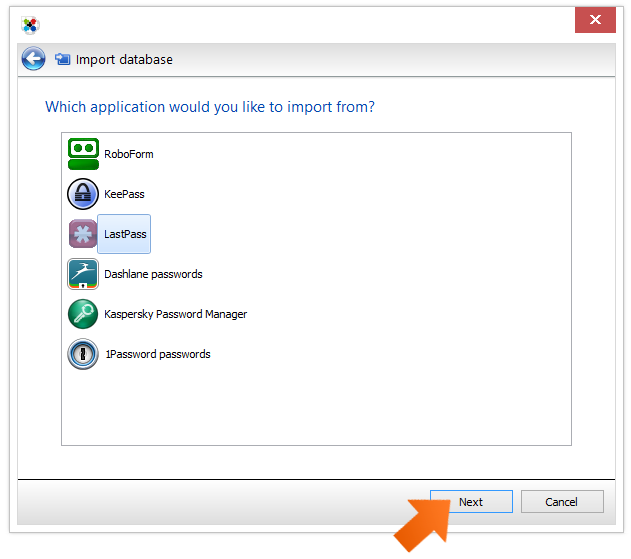This screenshot has height=559, width=631.
Task: Click the 1Password keyhole icon
Action: 83,354
